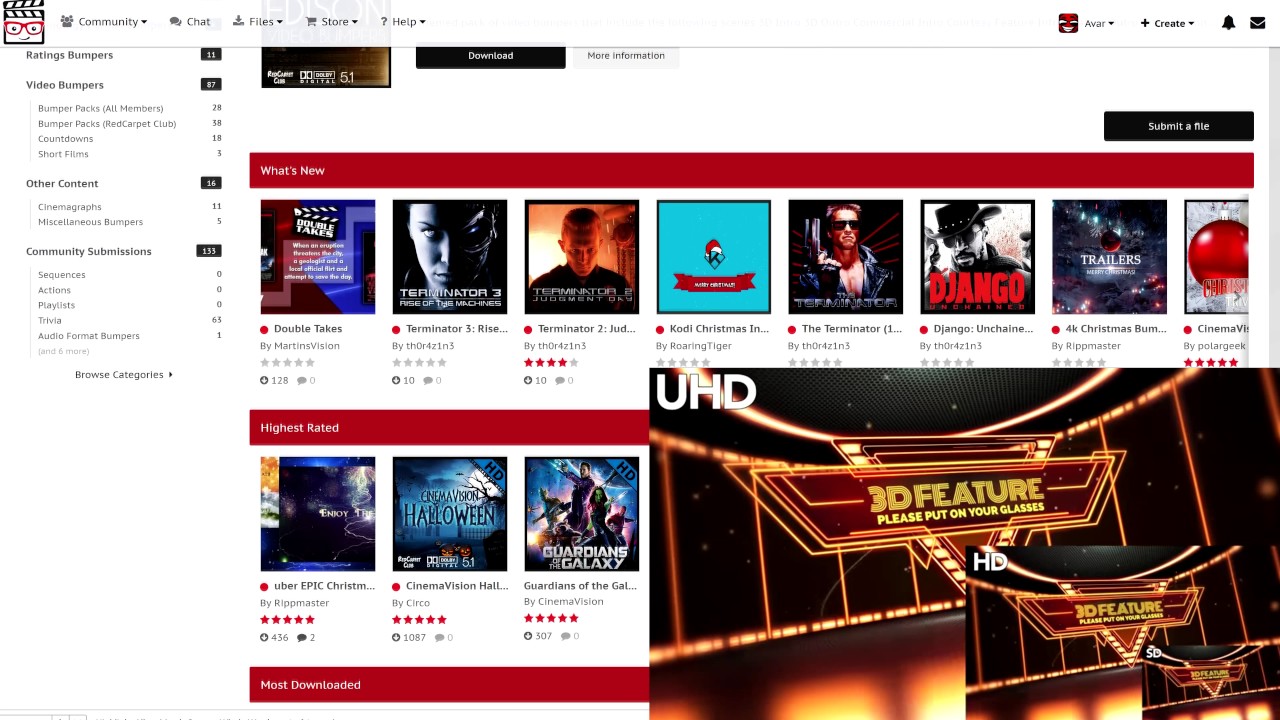Open author RoaringTiger profile
Screen dimensions: 1280x720
[701, 346]
